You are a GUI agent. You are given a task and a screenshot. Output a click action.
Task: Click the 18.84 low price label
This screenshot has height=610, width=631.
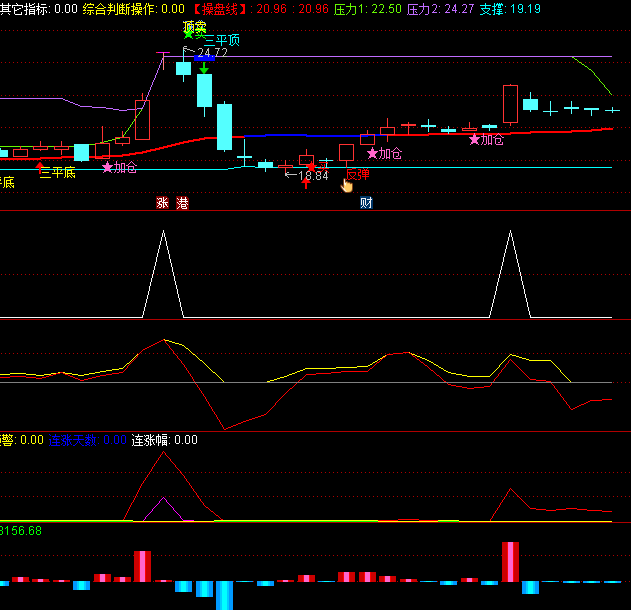coord(313,175)
